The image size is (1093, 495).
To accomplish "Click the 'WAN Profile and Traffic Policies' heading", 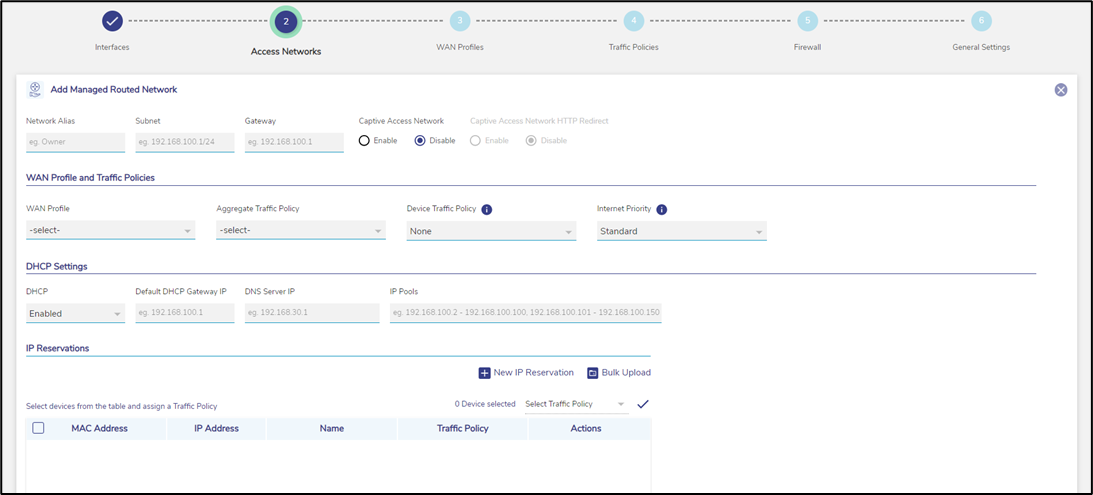I will click(91, 178).
